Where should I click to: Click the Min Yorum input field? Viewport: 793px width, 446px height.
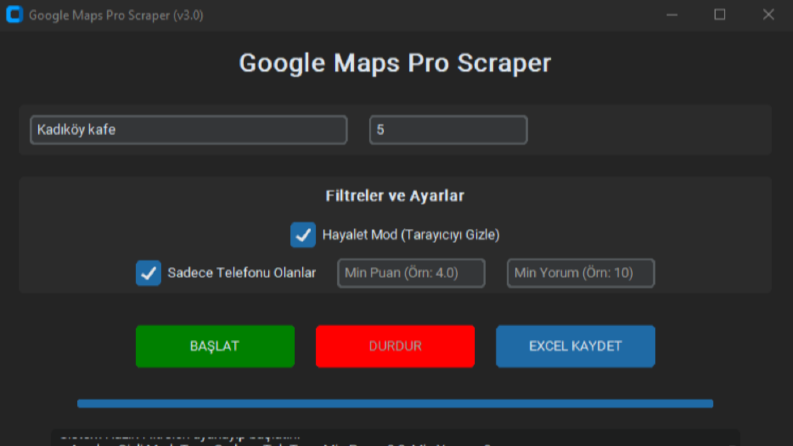pos(581,273)
